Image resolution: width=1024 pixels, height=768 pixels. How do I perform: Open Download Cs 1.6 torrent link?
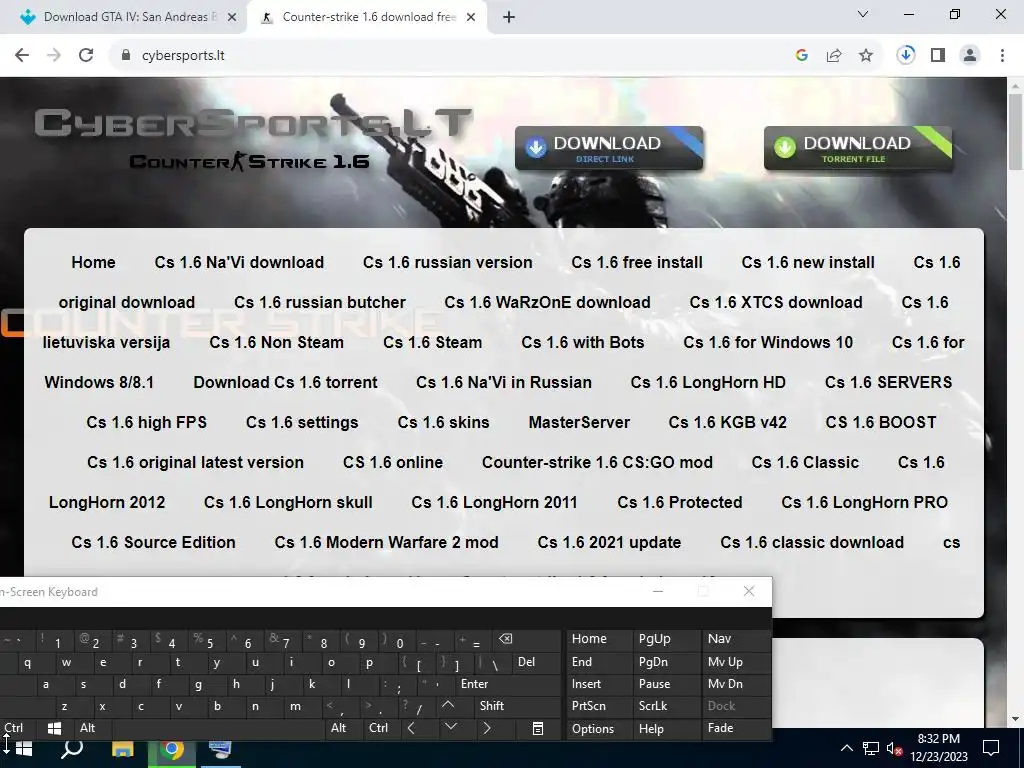[x=285, y=382]
